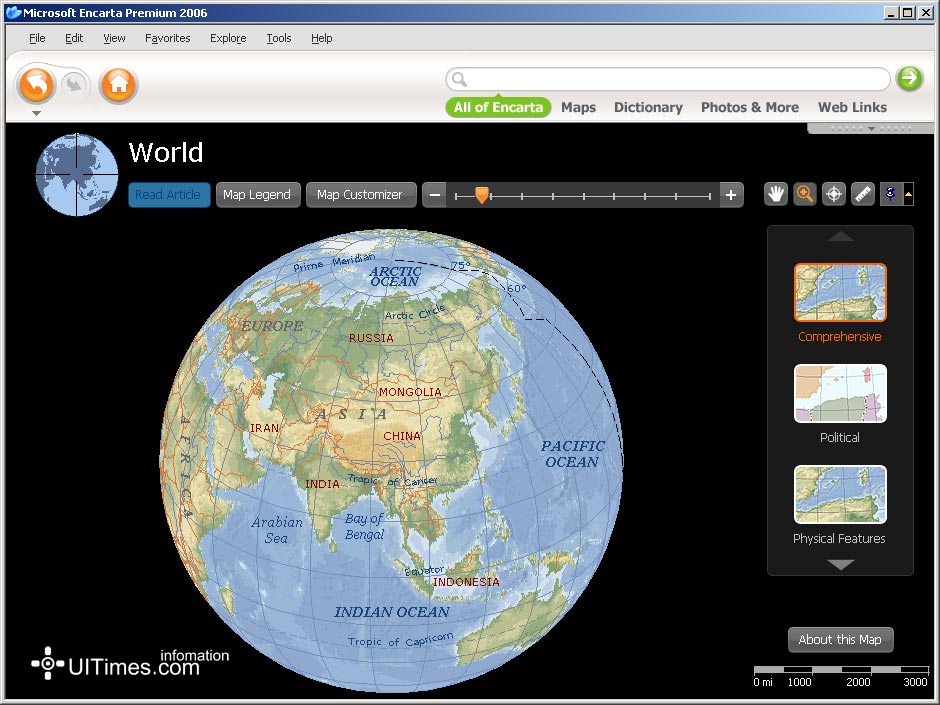The width and height of the screenshot is (940, 705).
Task: Expand the small arrow beside projection icon
Action: tap(908, 194)
